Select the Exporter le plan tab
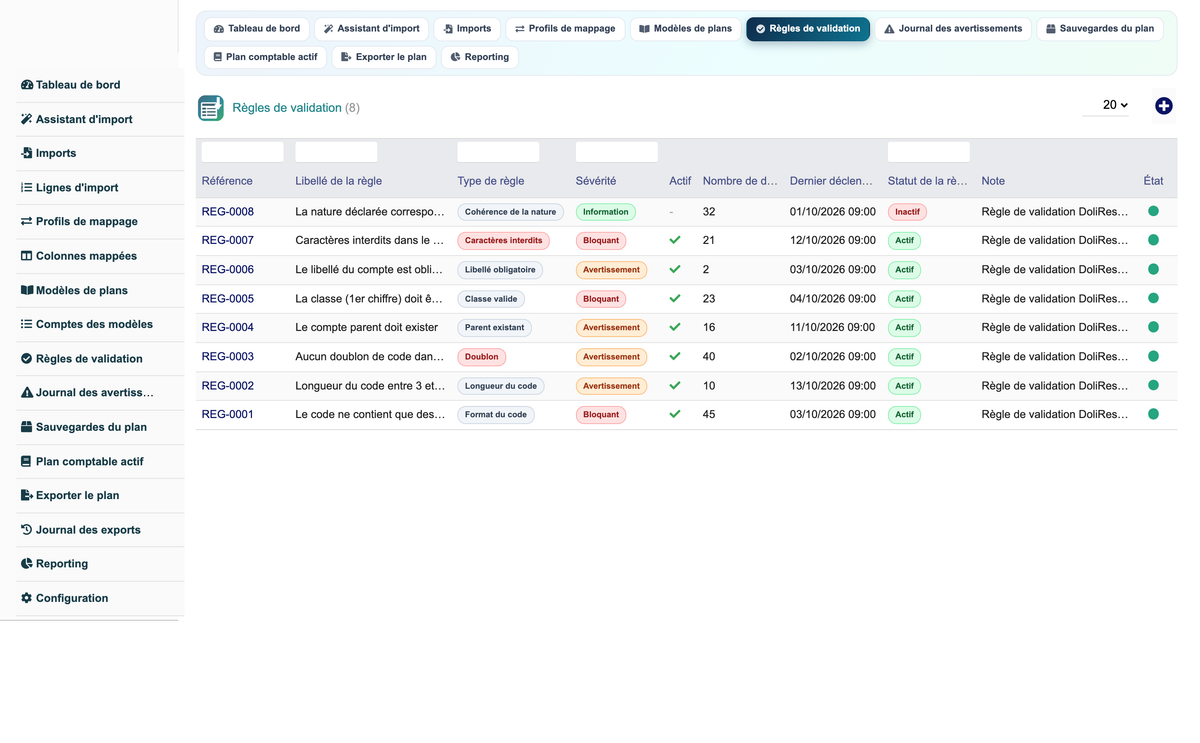 (384, 57)
